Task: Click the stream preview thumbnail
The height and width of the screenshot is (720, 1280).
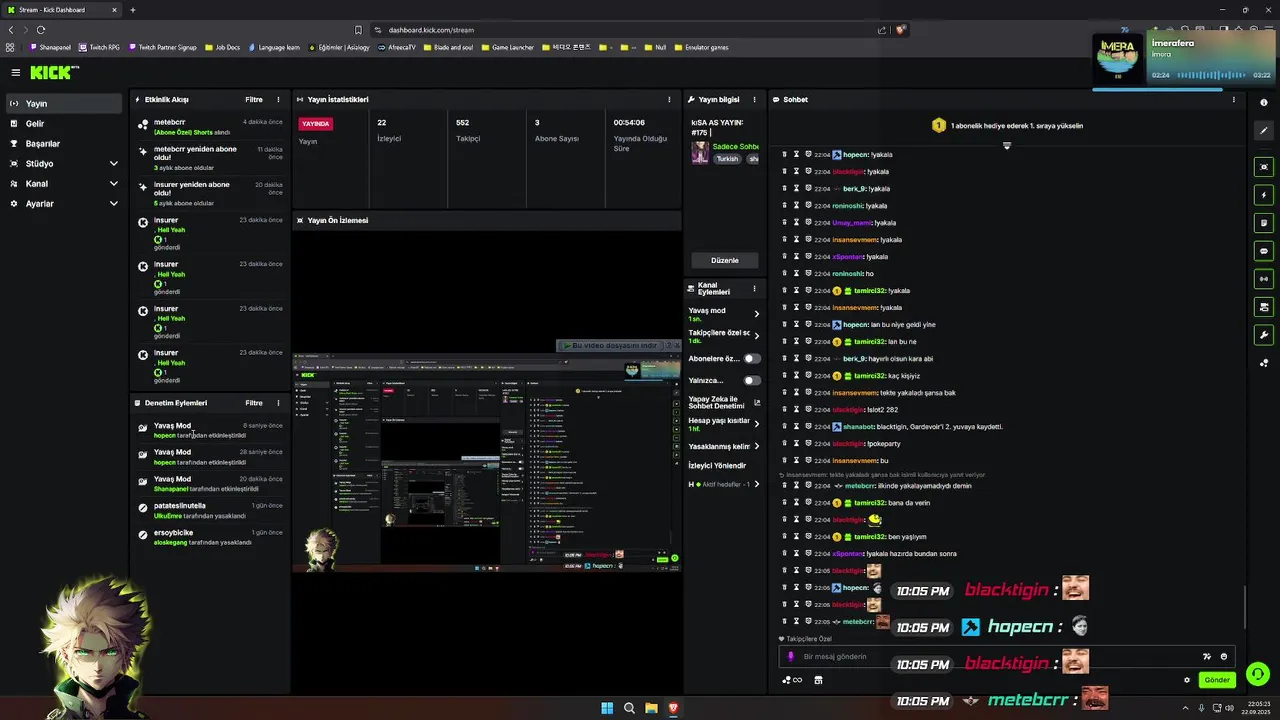Action: click(486, 462)
